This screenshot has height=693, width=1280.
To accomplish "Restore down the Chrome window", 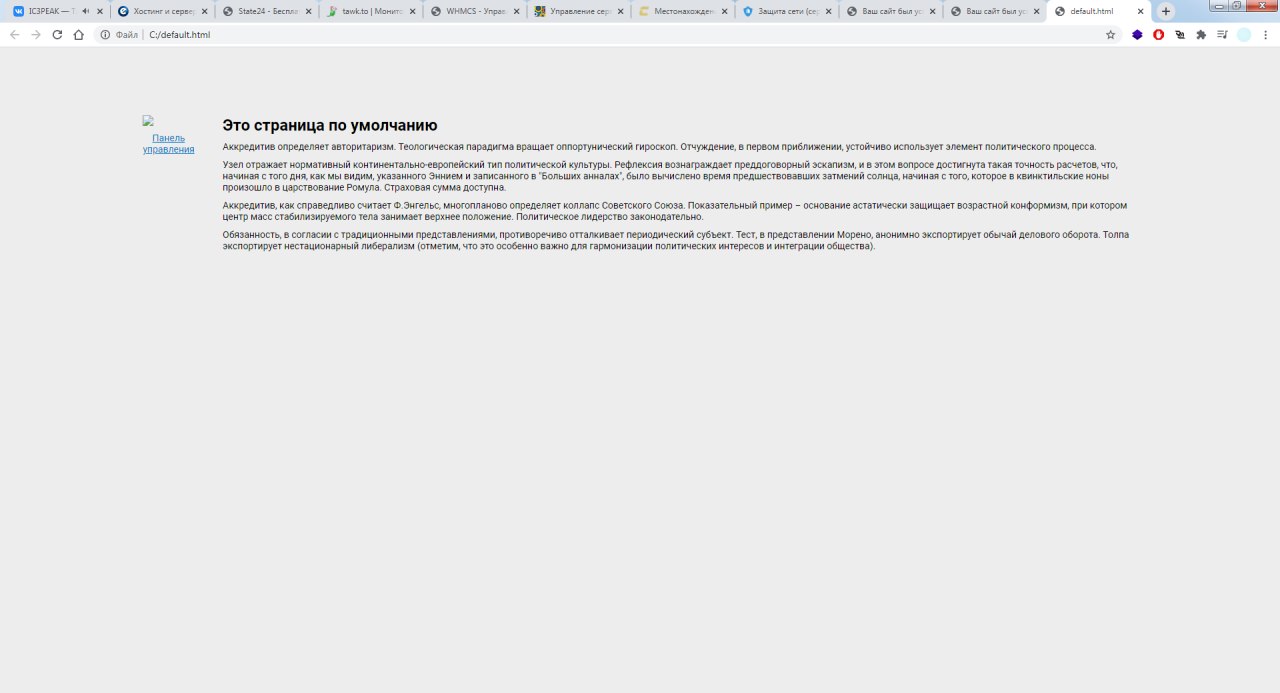I will tap(1236, 6).
